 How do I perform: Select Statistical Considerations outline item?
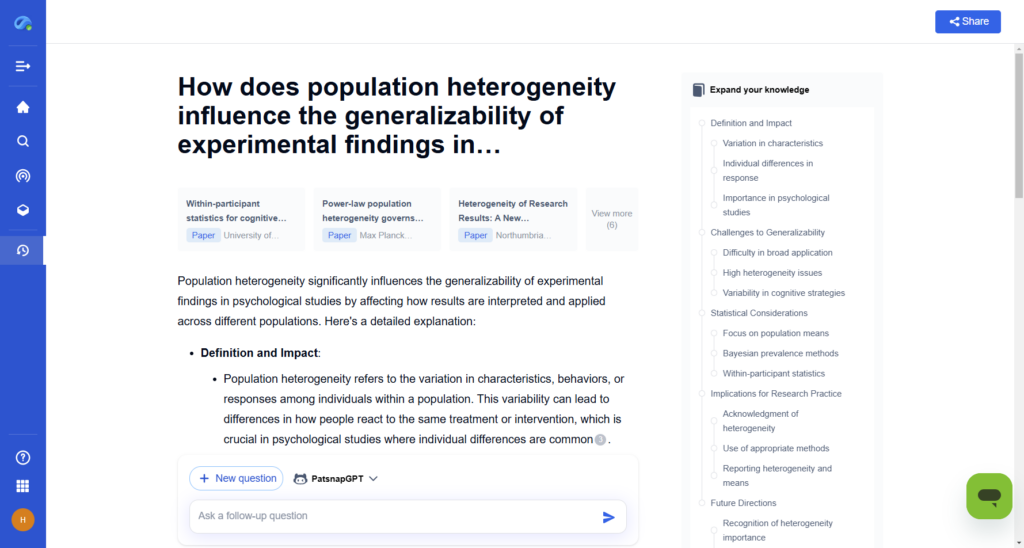tap(759, 313)
